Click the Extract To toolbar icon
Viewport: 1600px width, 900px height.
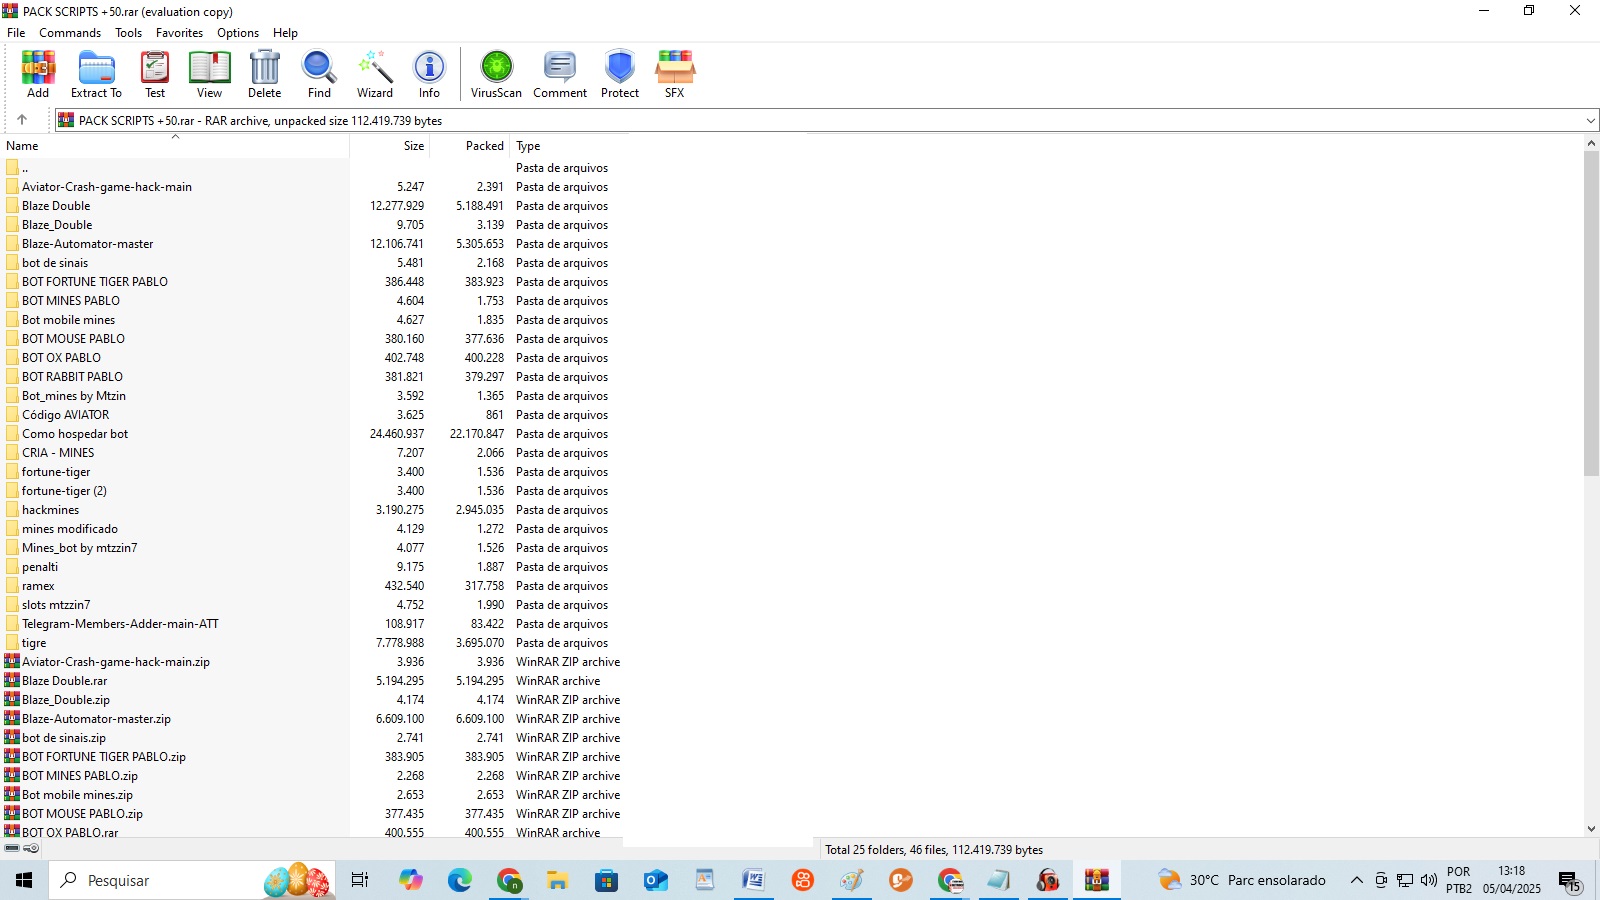pyautogui.click(x=96, y=75)
